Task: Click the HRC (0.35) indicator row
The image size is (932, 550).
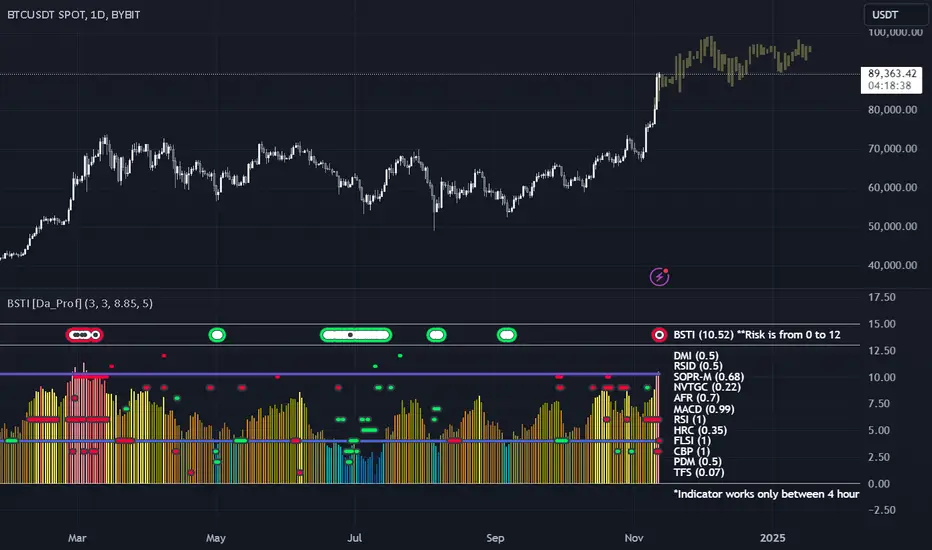Action: click(700, 430)
